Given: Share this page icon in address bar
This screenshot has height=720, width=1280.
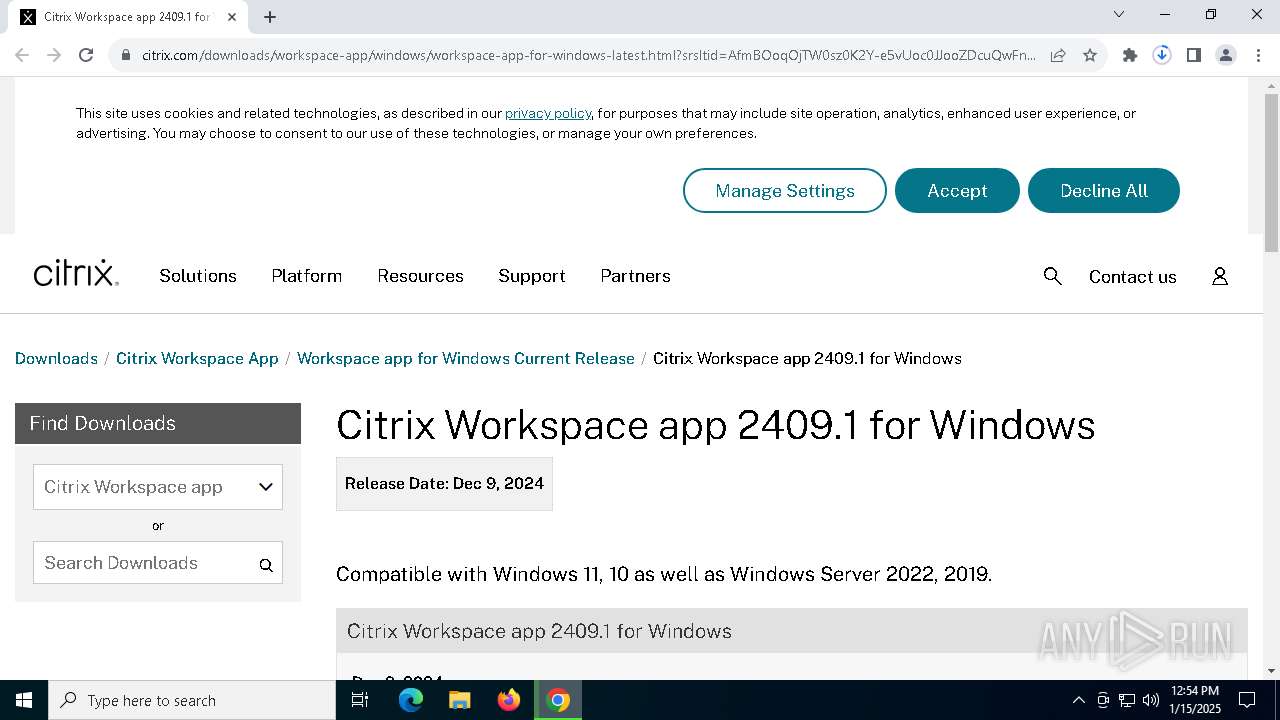Looking at the screenshot, I should coord(1058,55).
